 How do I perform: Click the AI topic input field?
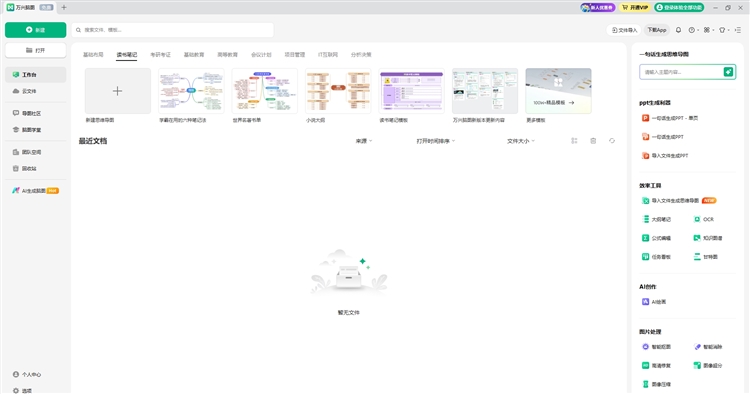pyautogui.click(x=681, y=72)
